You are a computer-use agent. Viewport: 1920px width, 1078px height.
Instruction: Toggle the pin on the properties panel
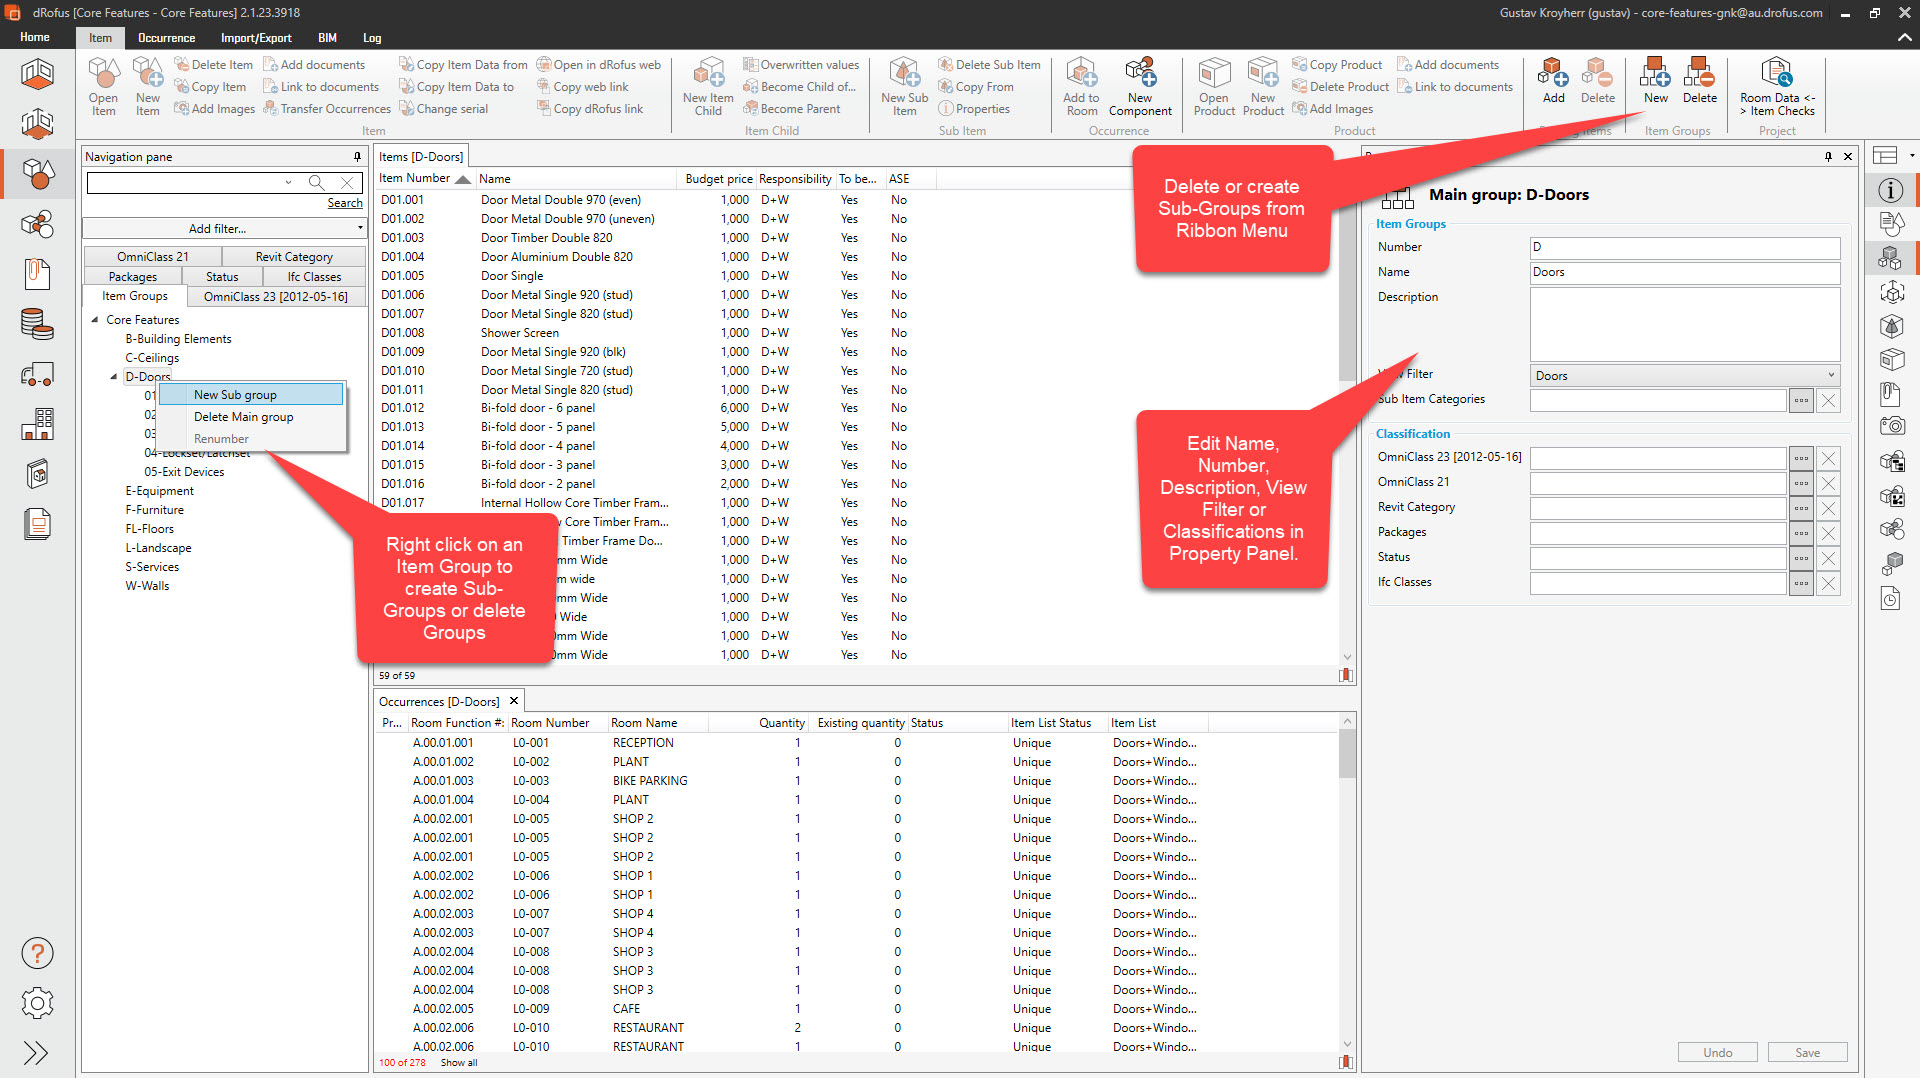coord(1828,156)
